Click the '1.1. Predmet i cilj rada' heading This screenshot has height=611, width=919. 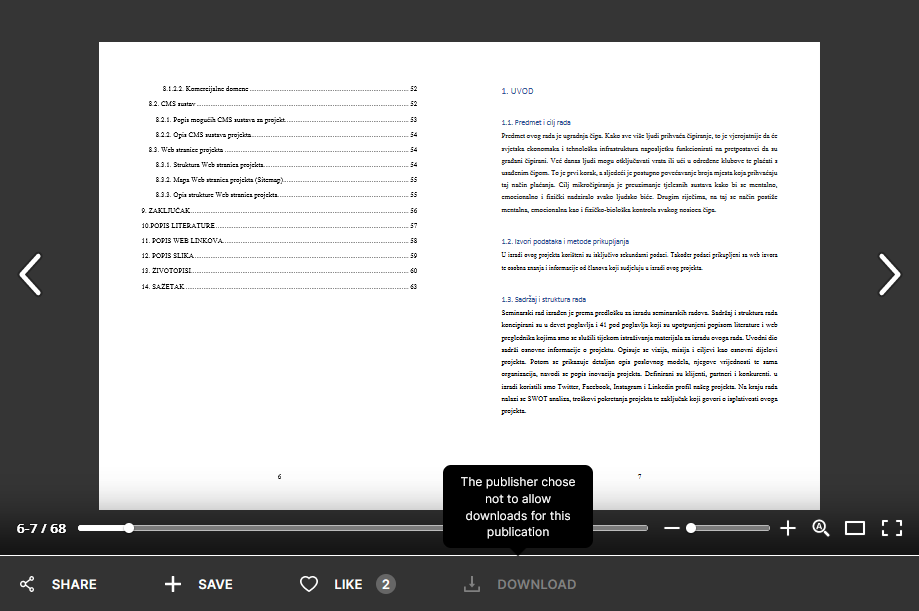coord(536,123)
